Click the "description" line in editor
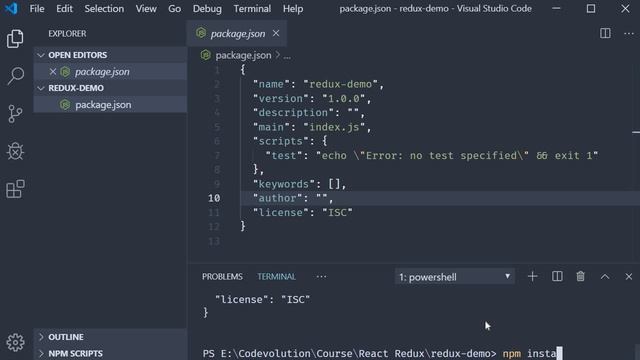This screenshot has width=640, height=360. [309, 113]
